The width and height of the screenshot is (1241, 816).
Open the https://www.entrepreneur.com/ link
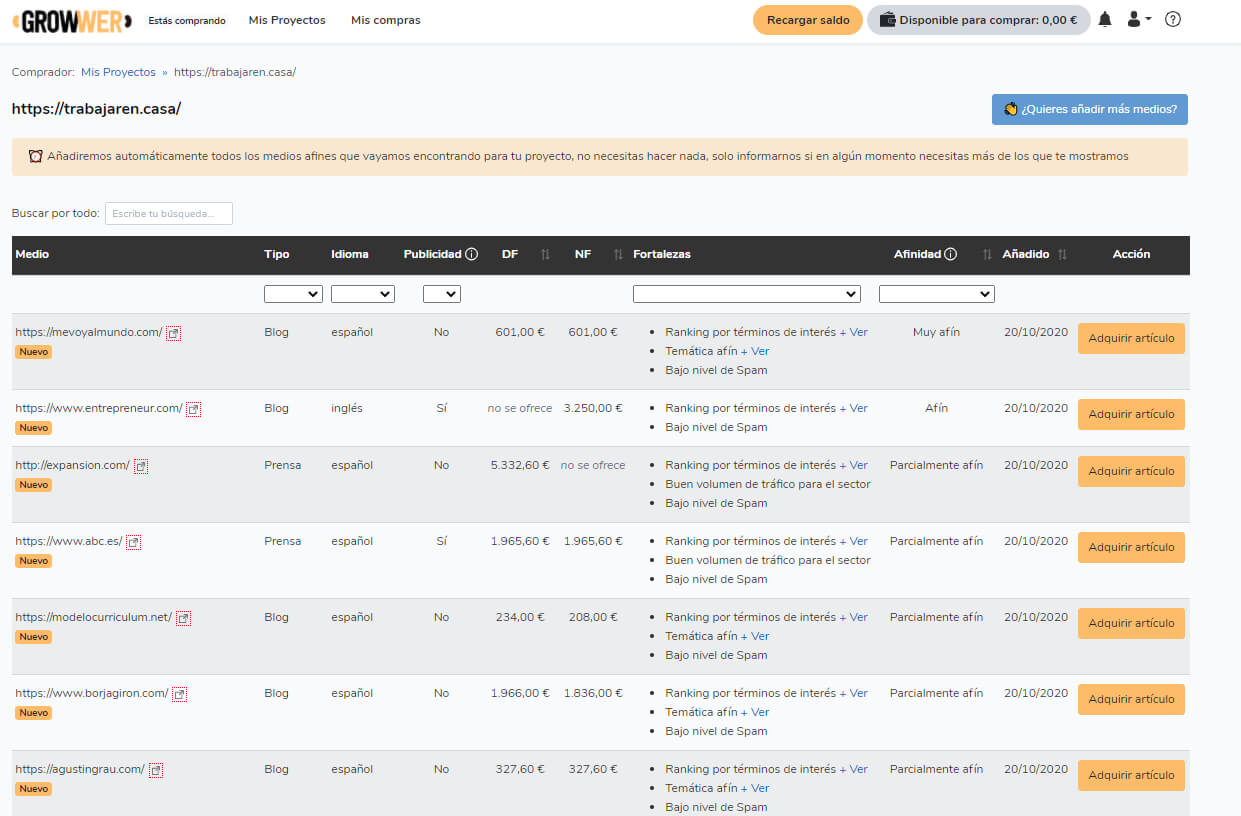tap(99, 408)
